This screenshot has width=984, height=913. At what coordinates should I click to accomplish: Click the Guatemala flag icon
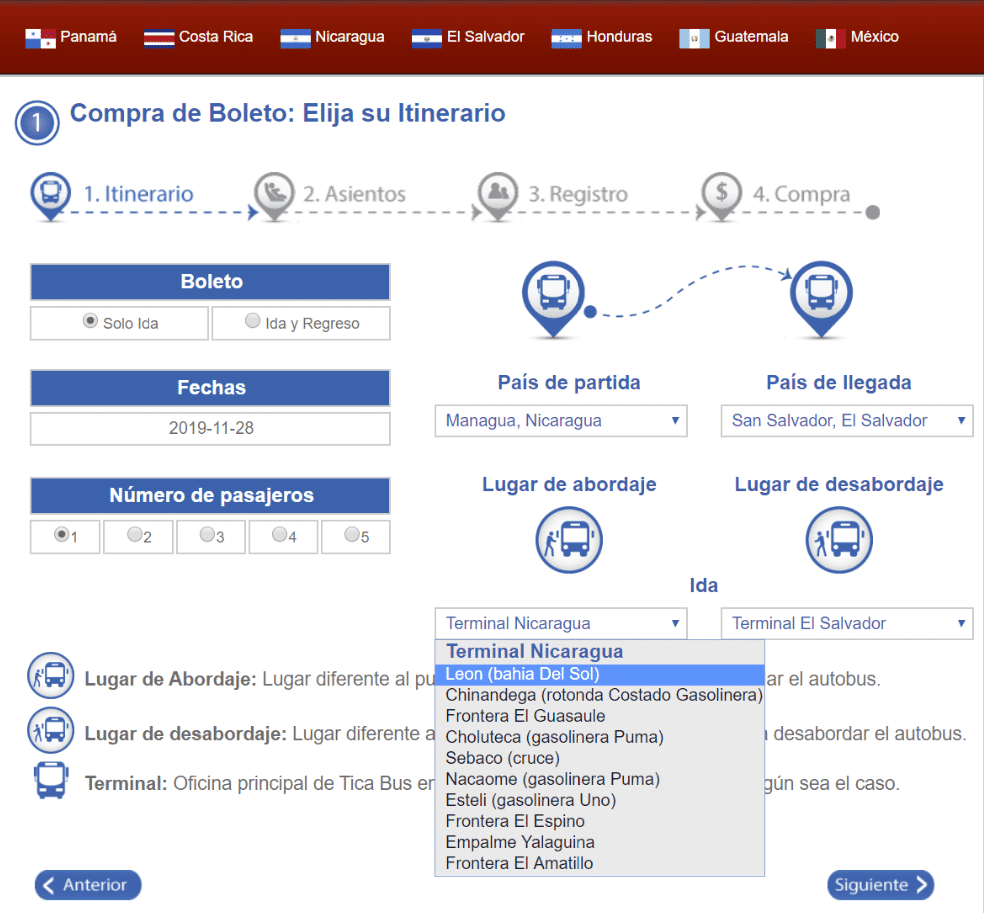694,38
